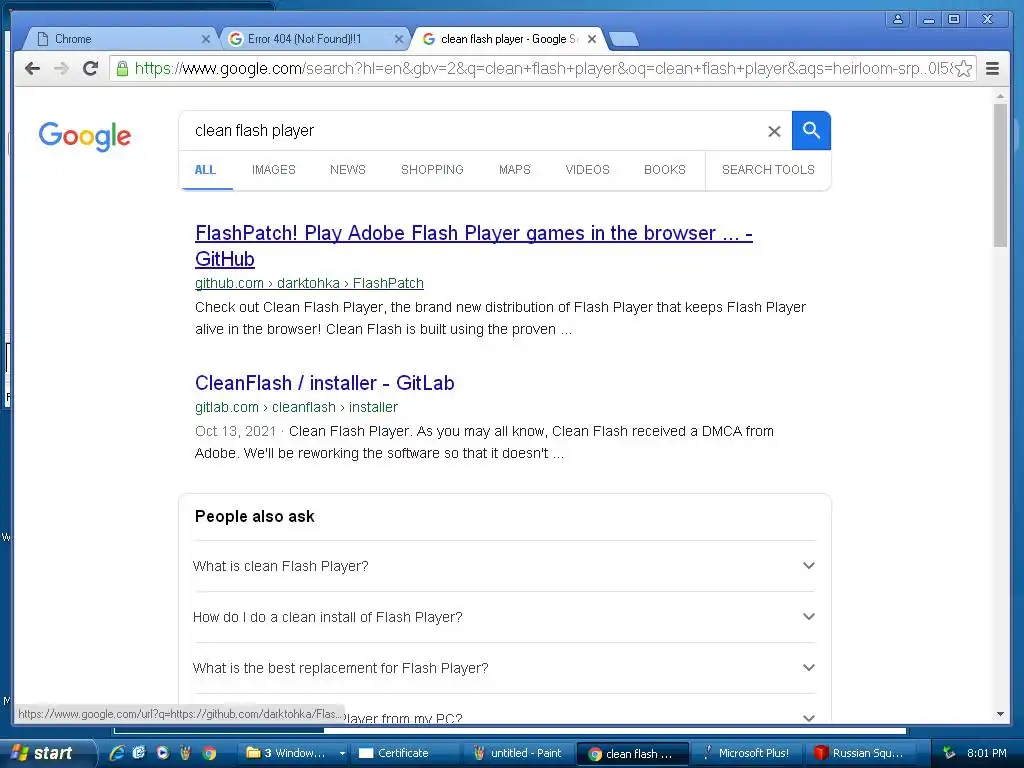Open BOOKS results
This screenshot has height=768, width=1024.
(665, 170)
